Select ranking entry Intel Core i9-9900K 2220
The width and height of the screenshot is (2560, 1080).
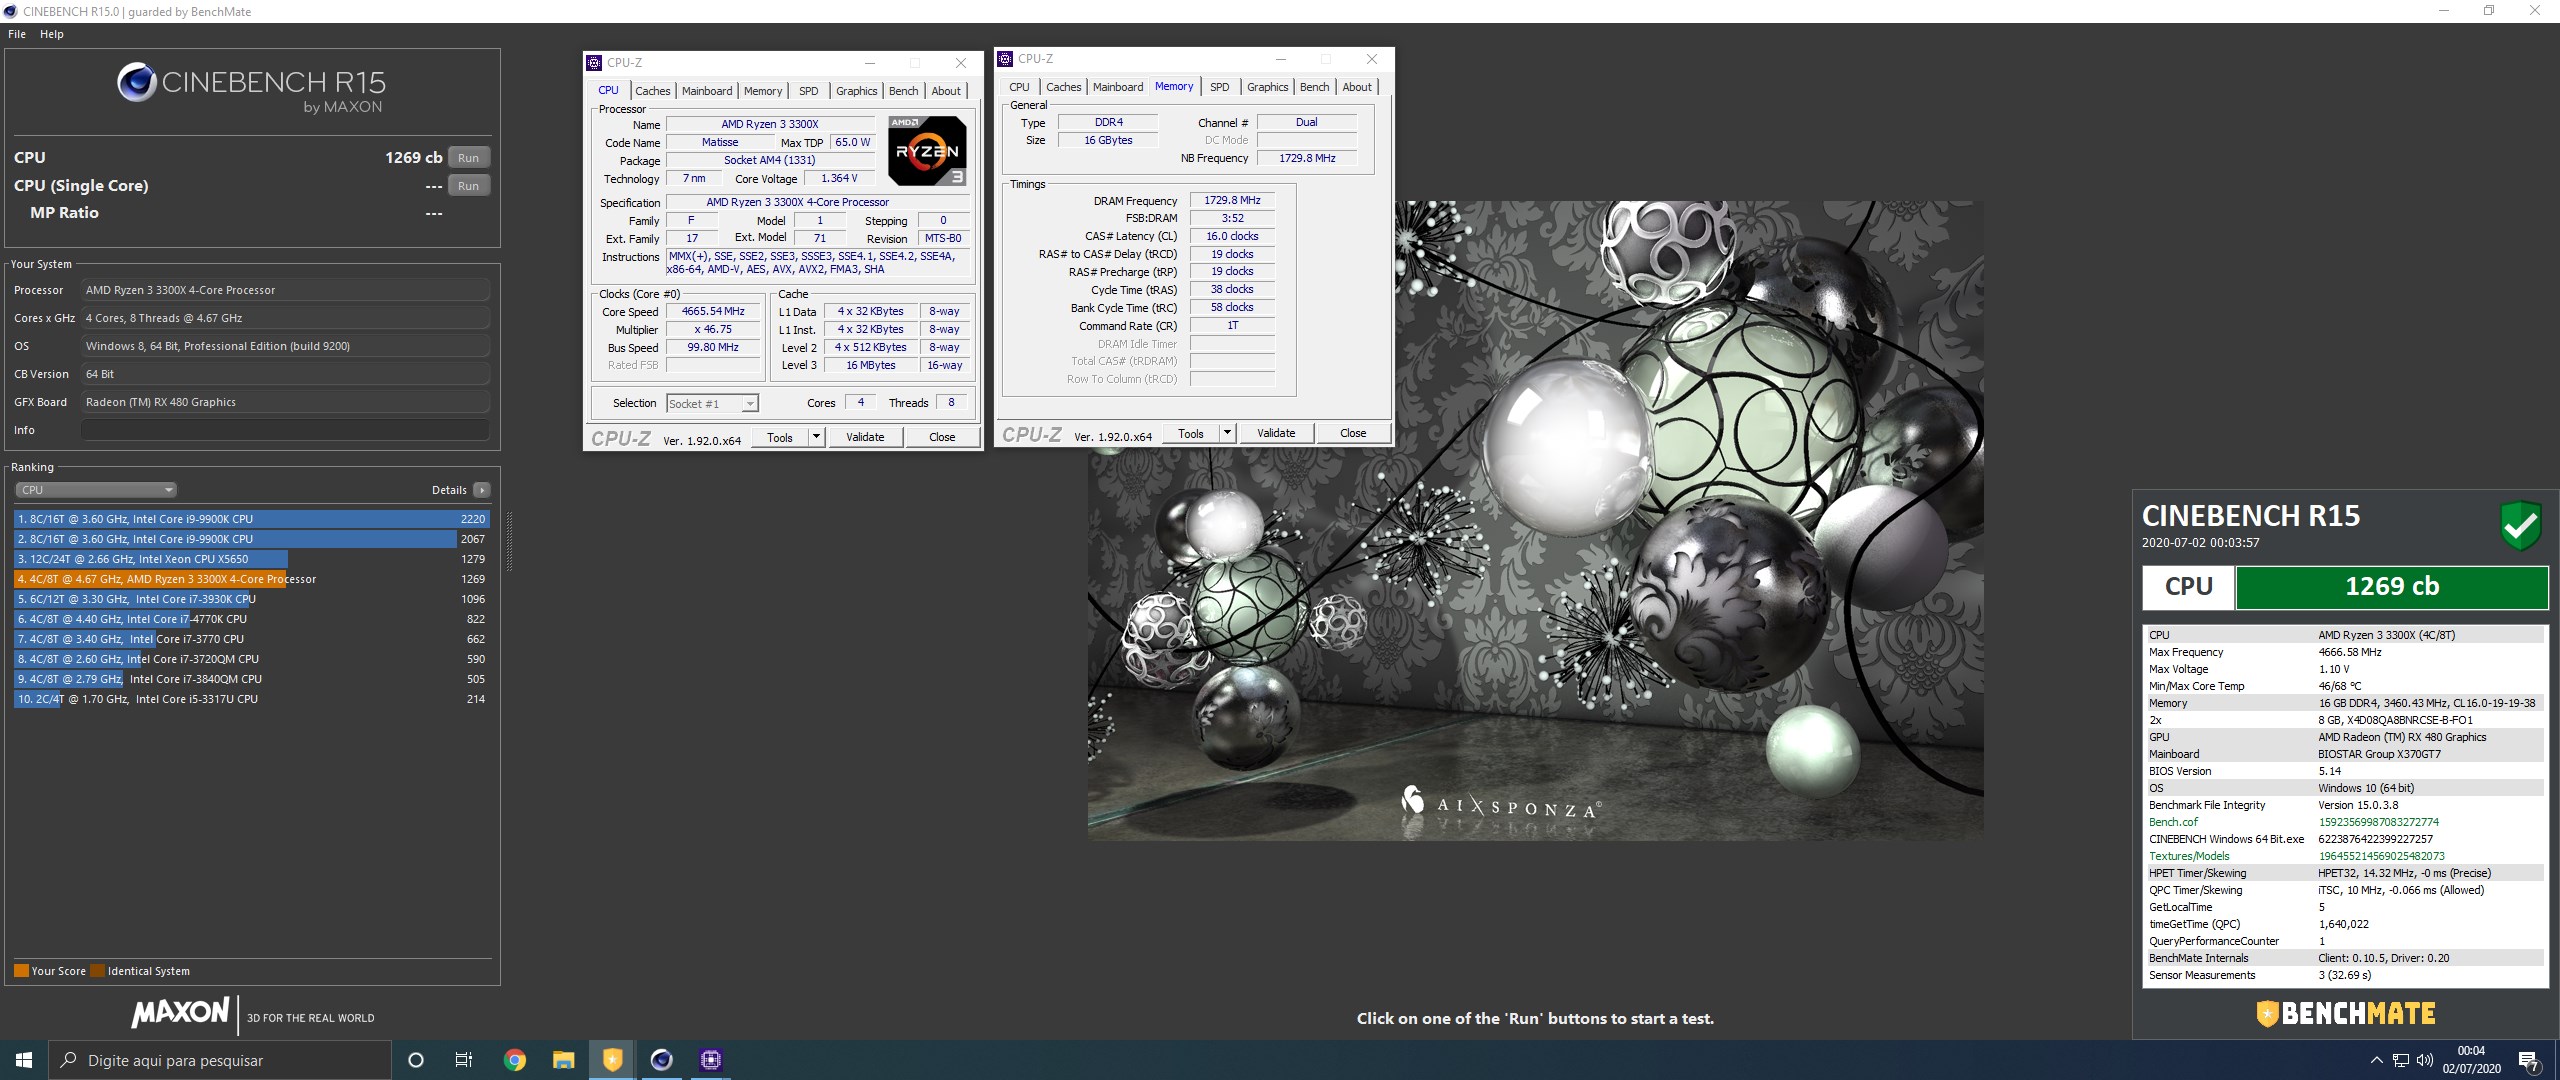coord(251,519)
